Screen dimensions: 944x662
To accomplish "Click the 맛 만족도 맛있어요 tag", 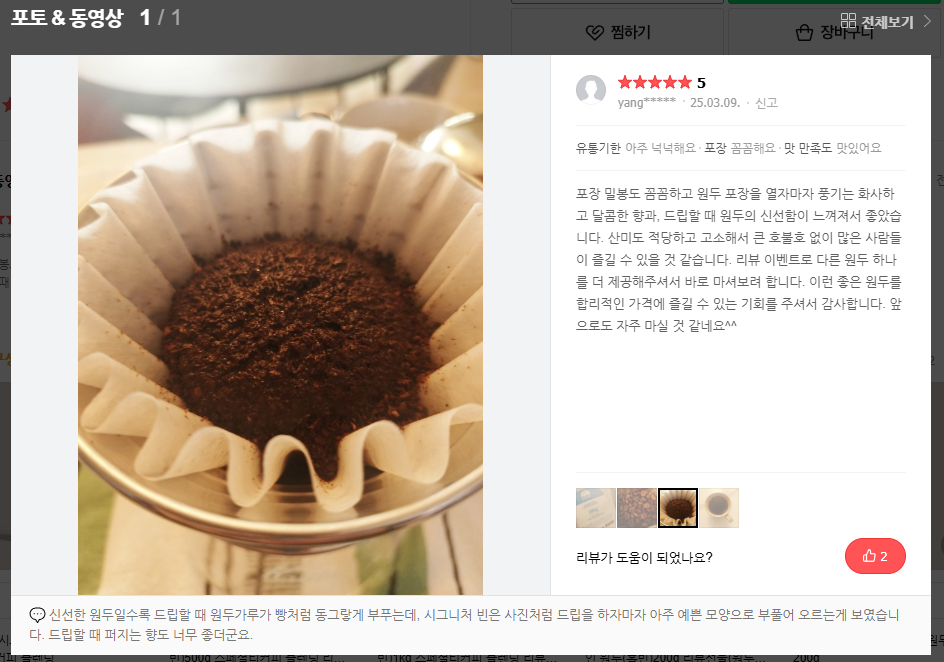I will tap(833, 148).
